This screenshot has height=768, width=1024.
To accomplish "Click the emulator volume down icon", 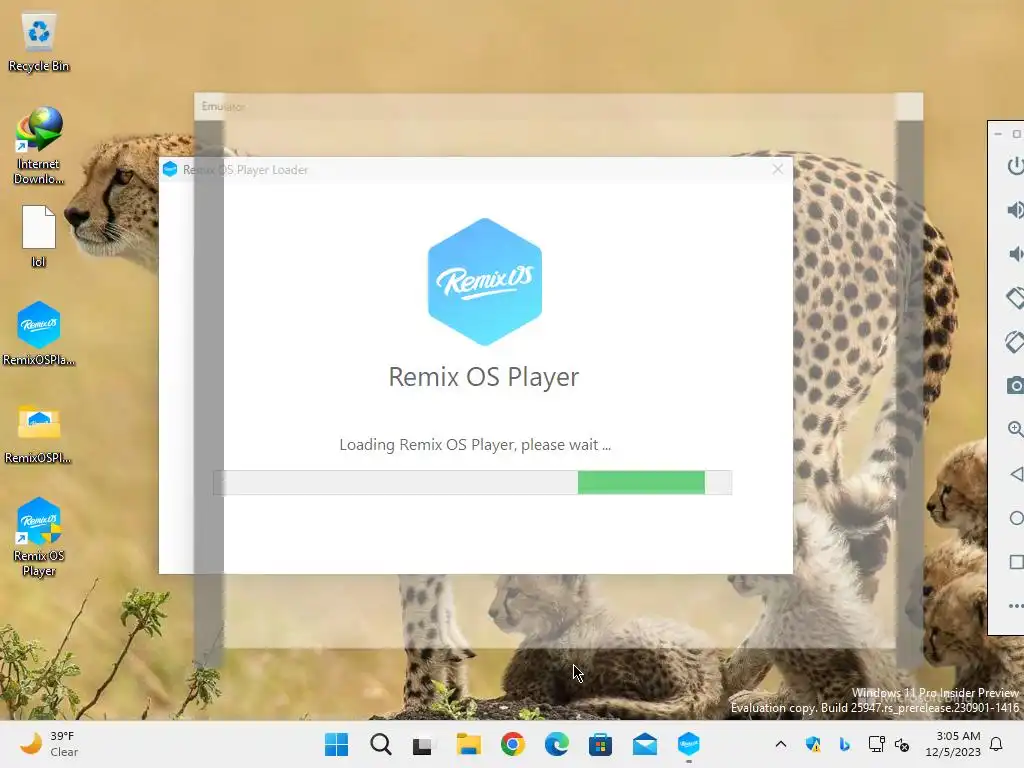I will (1015, 253).
